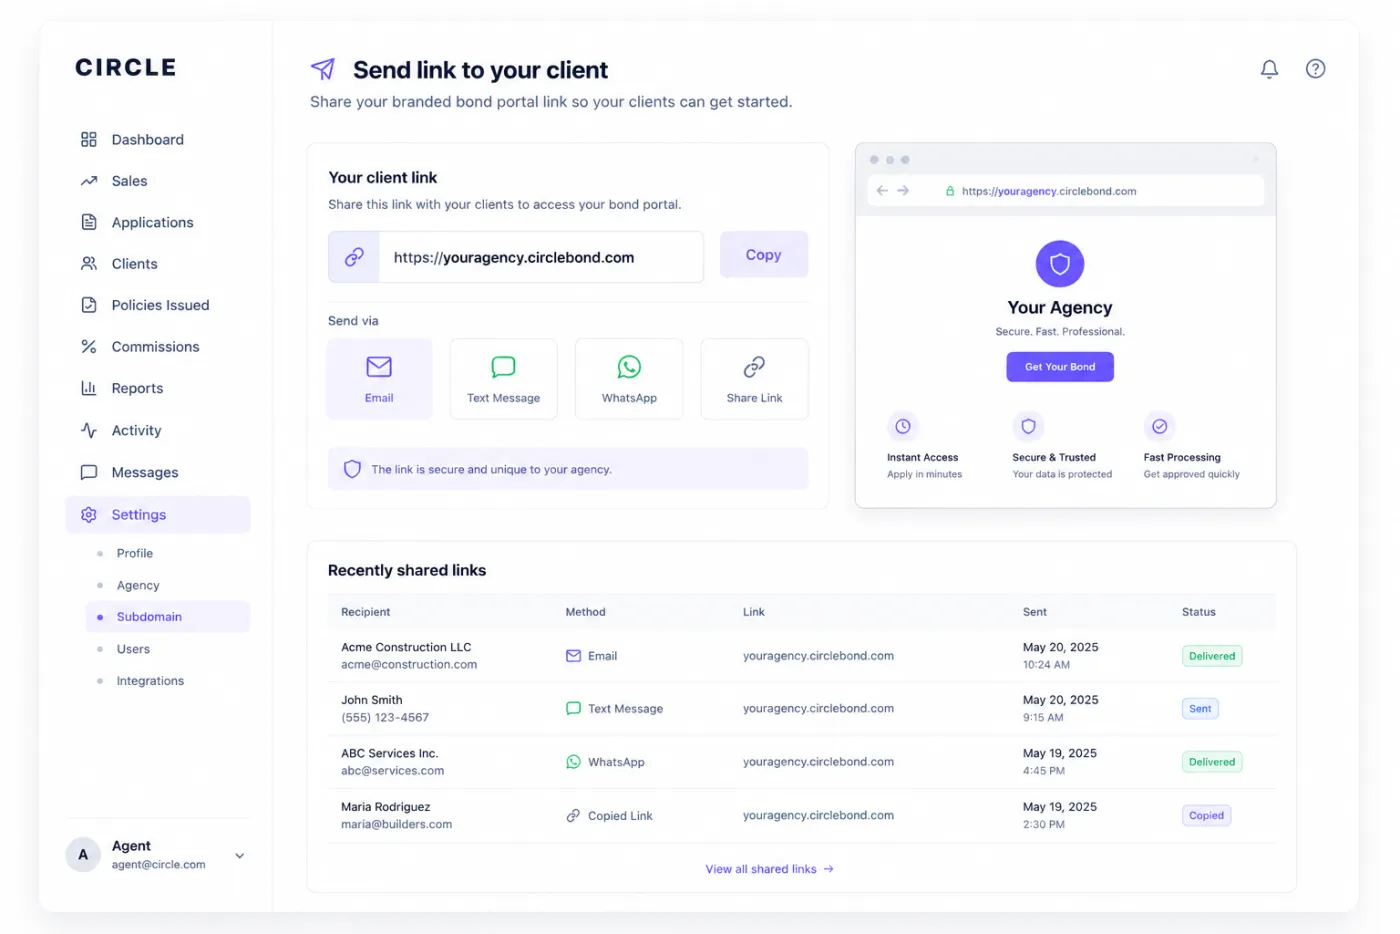Open the Integrations settings subpage
1400x934 pixels.
pos(150,681)
